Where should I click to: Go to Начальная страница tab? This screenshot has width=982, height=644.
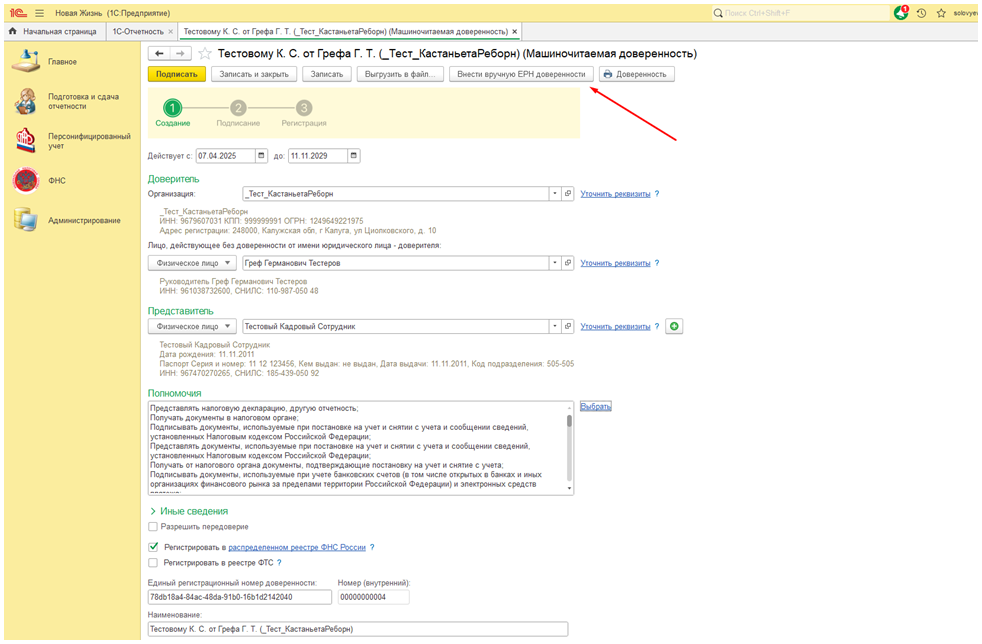click(59, 32)
